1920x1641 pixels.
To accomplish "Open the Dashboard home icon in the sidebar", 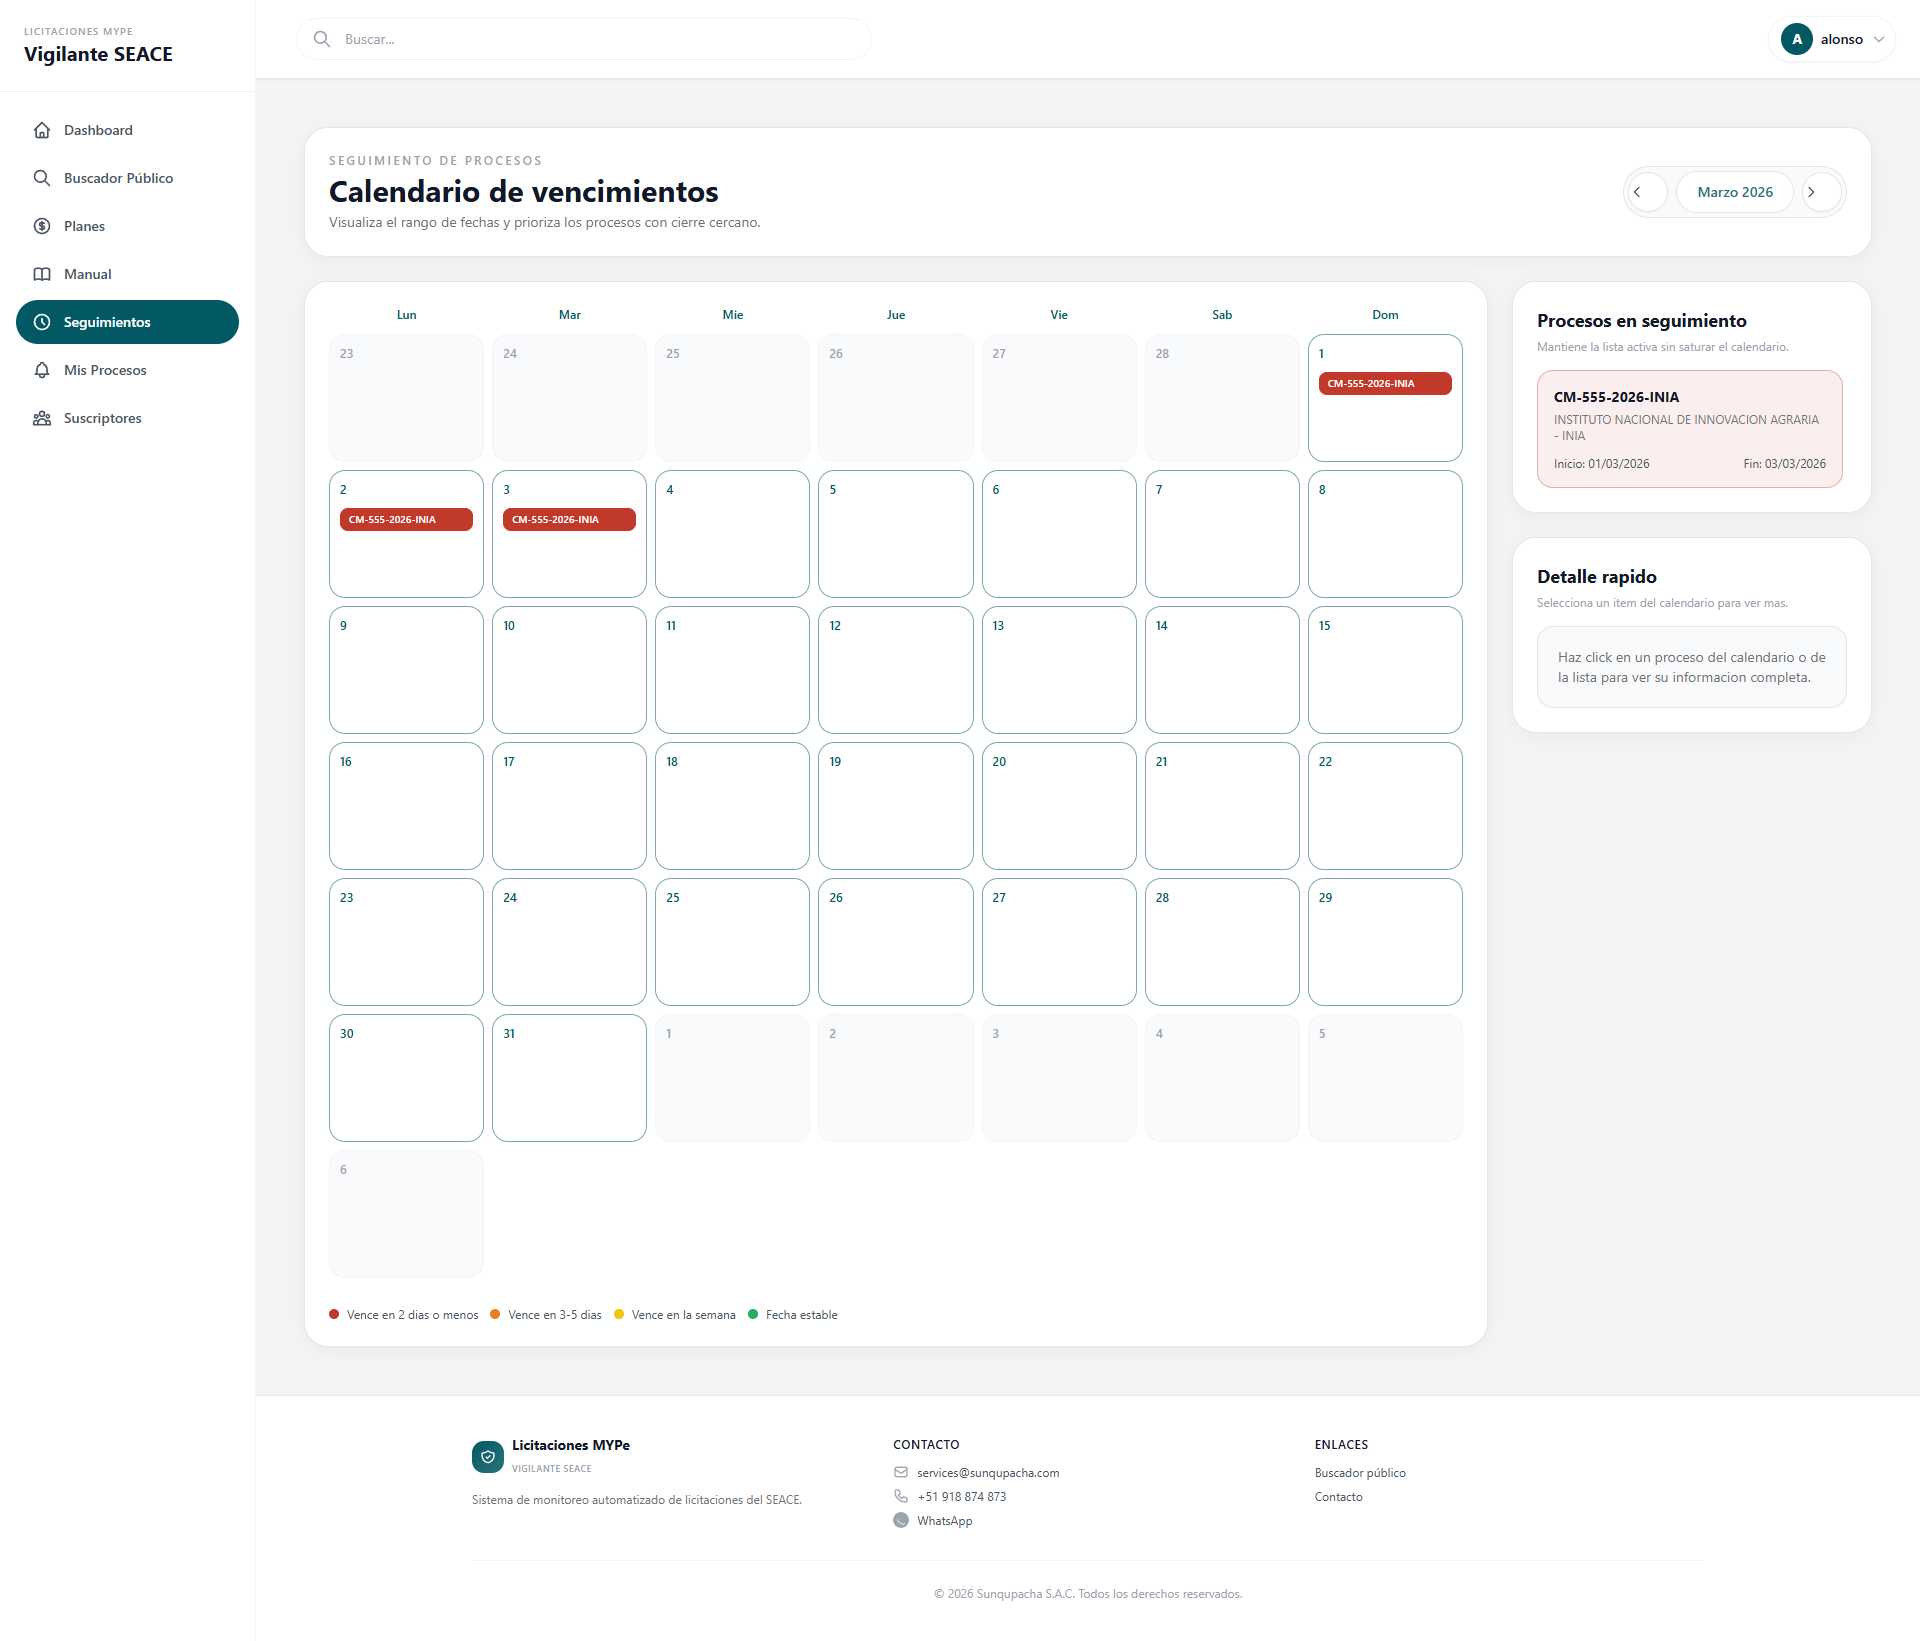I will coord(42,130).
